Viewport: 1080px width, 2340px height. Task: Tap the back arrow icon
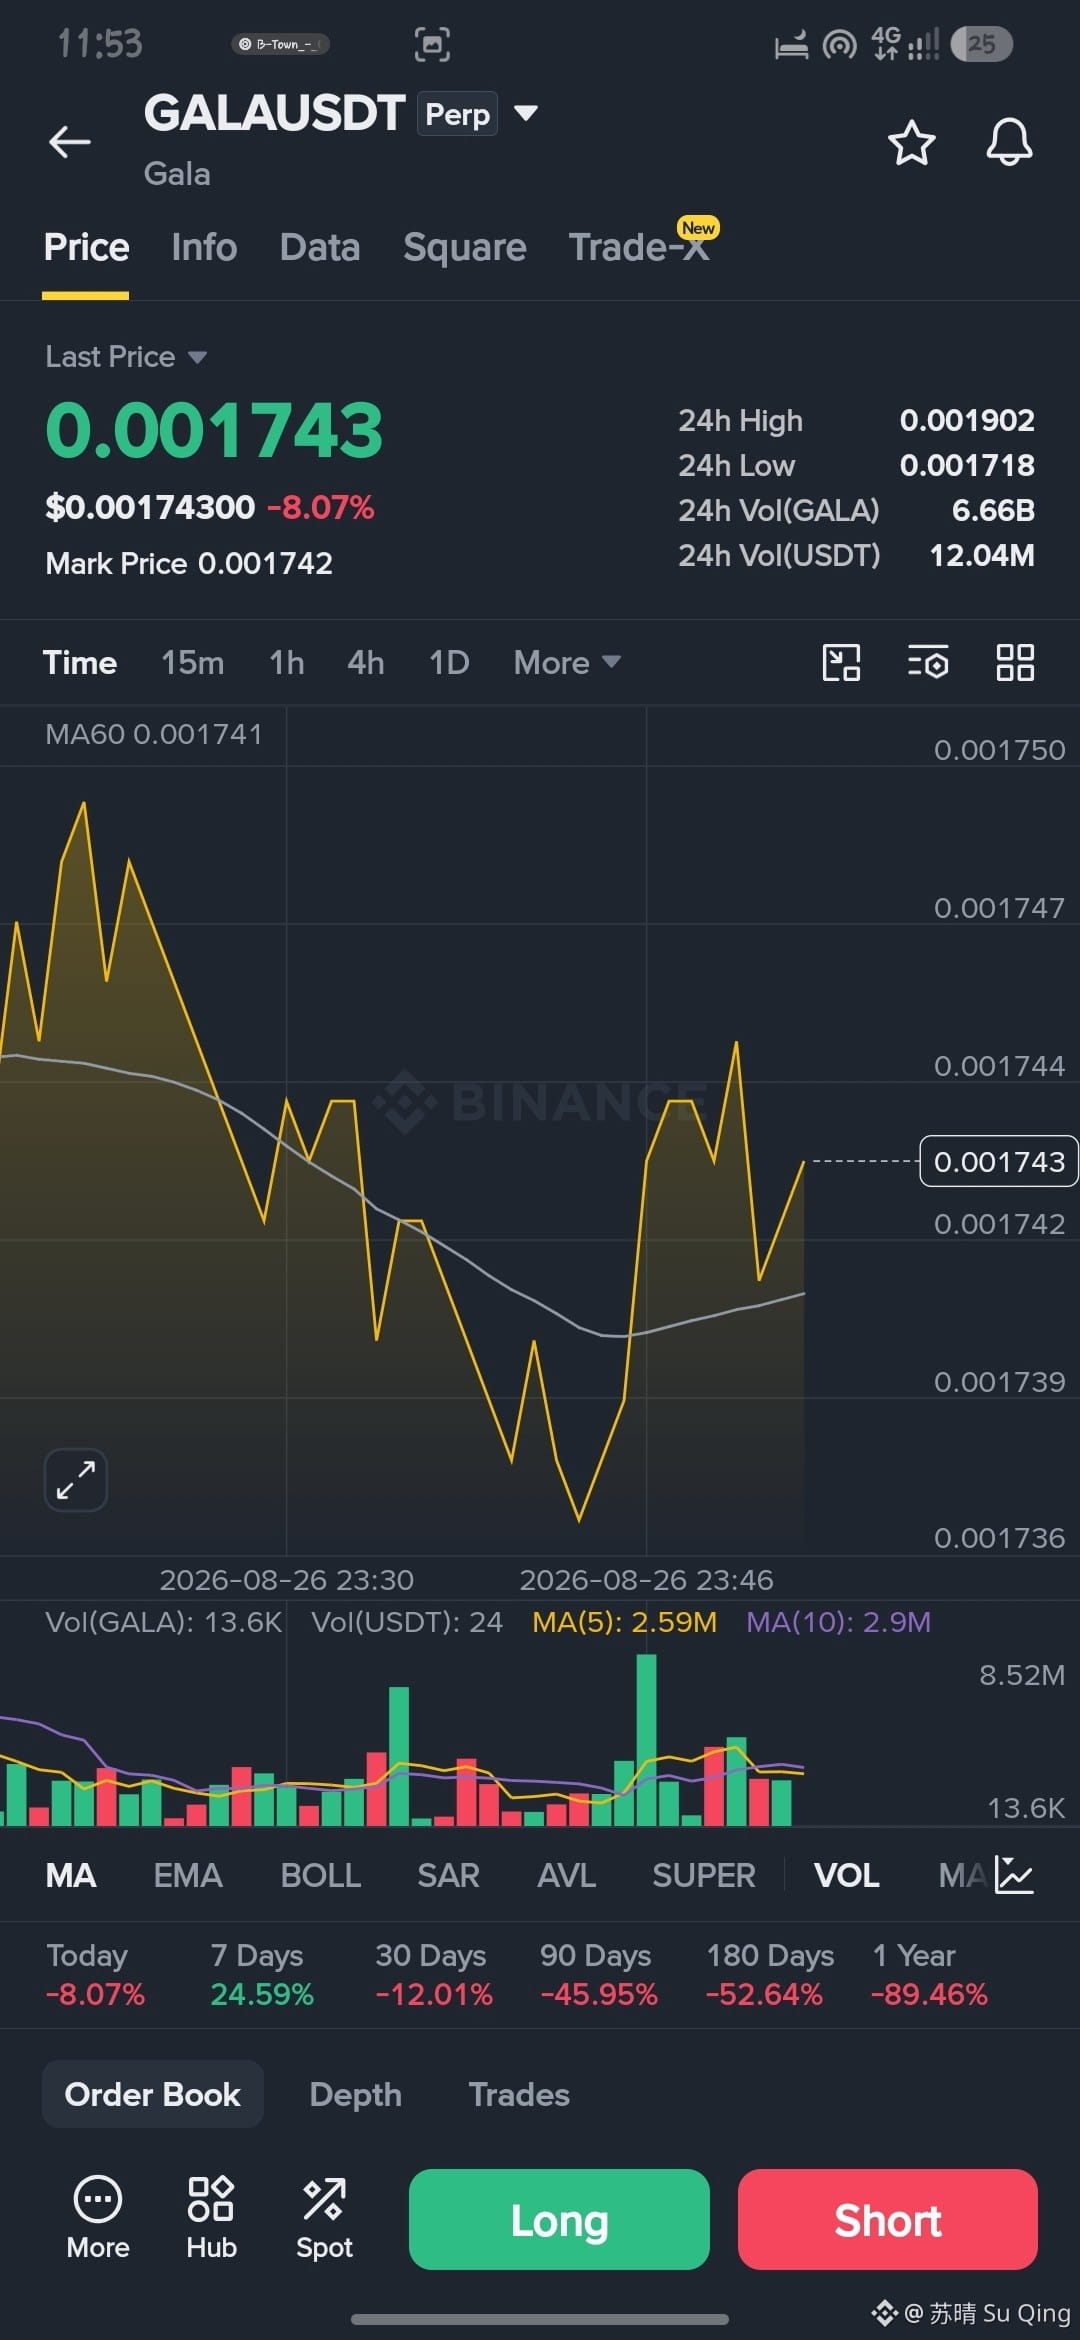[x=70, y=142]
